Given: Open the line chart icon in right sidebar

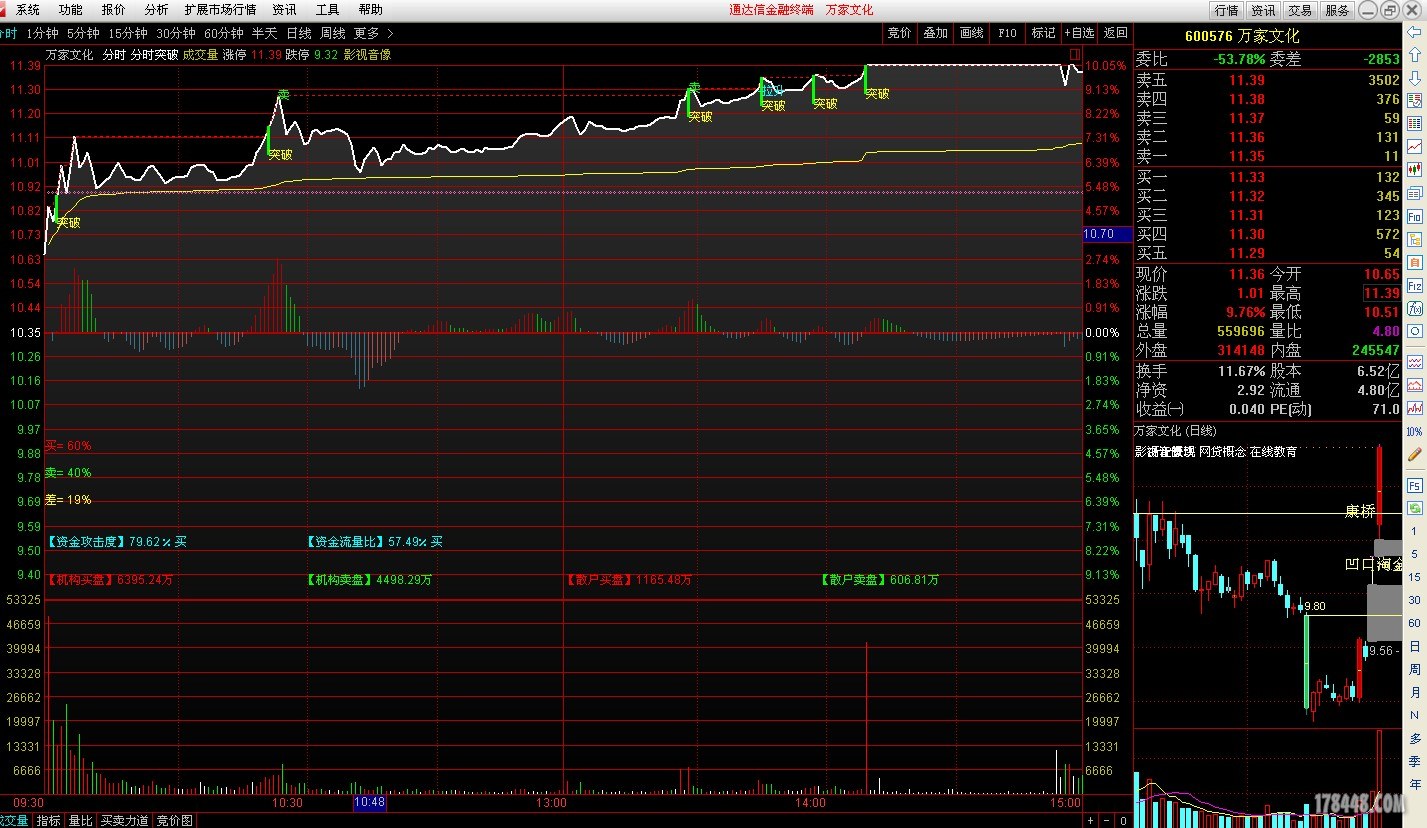Looking at the screenshot, I should pyautogui.click(x=1415, y=146).
